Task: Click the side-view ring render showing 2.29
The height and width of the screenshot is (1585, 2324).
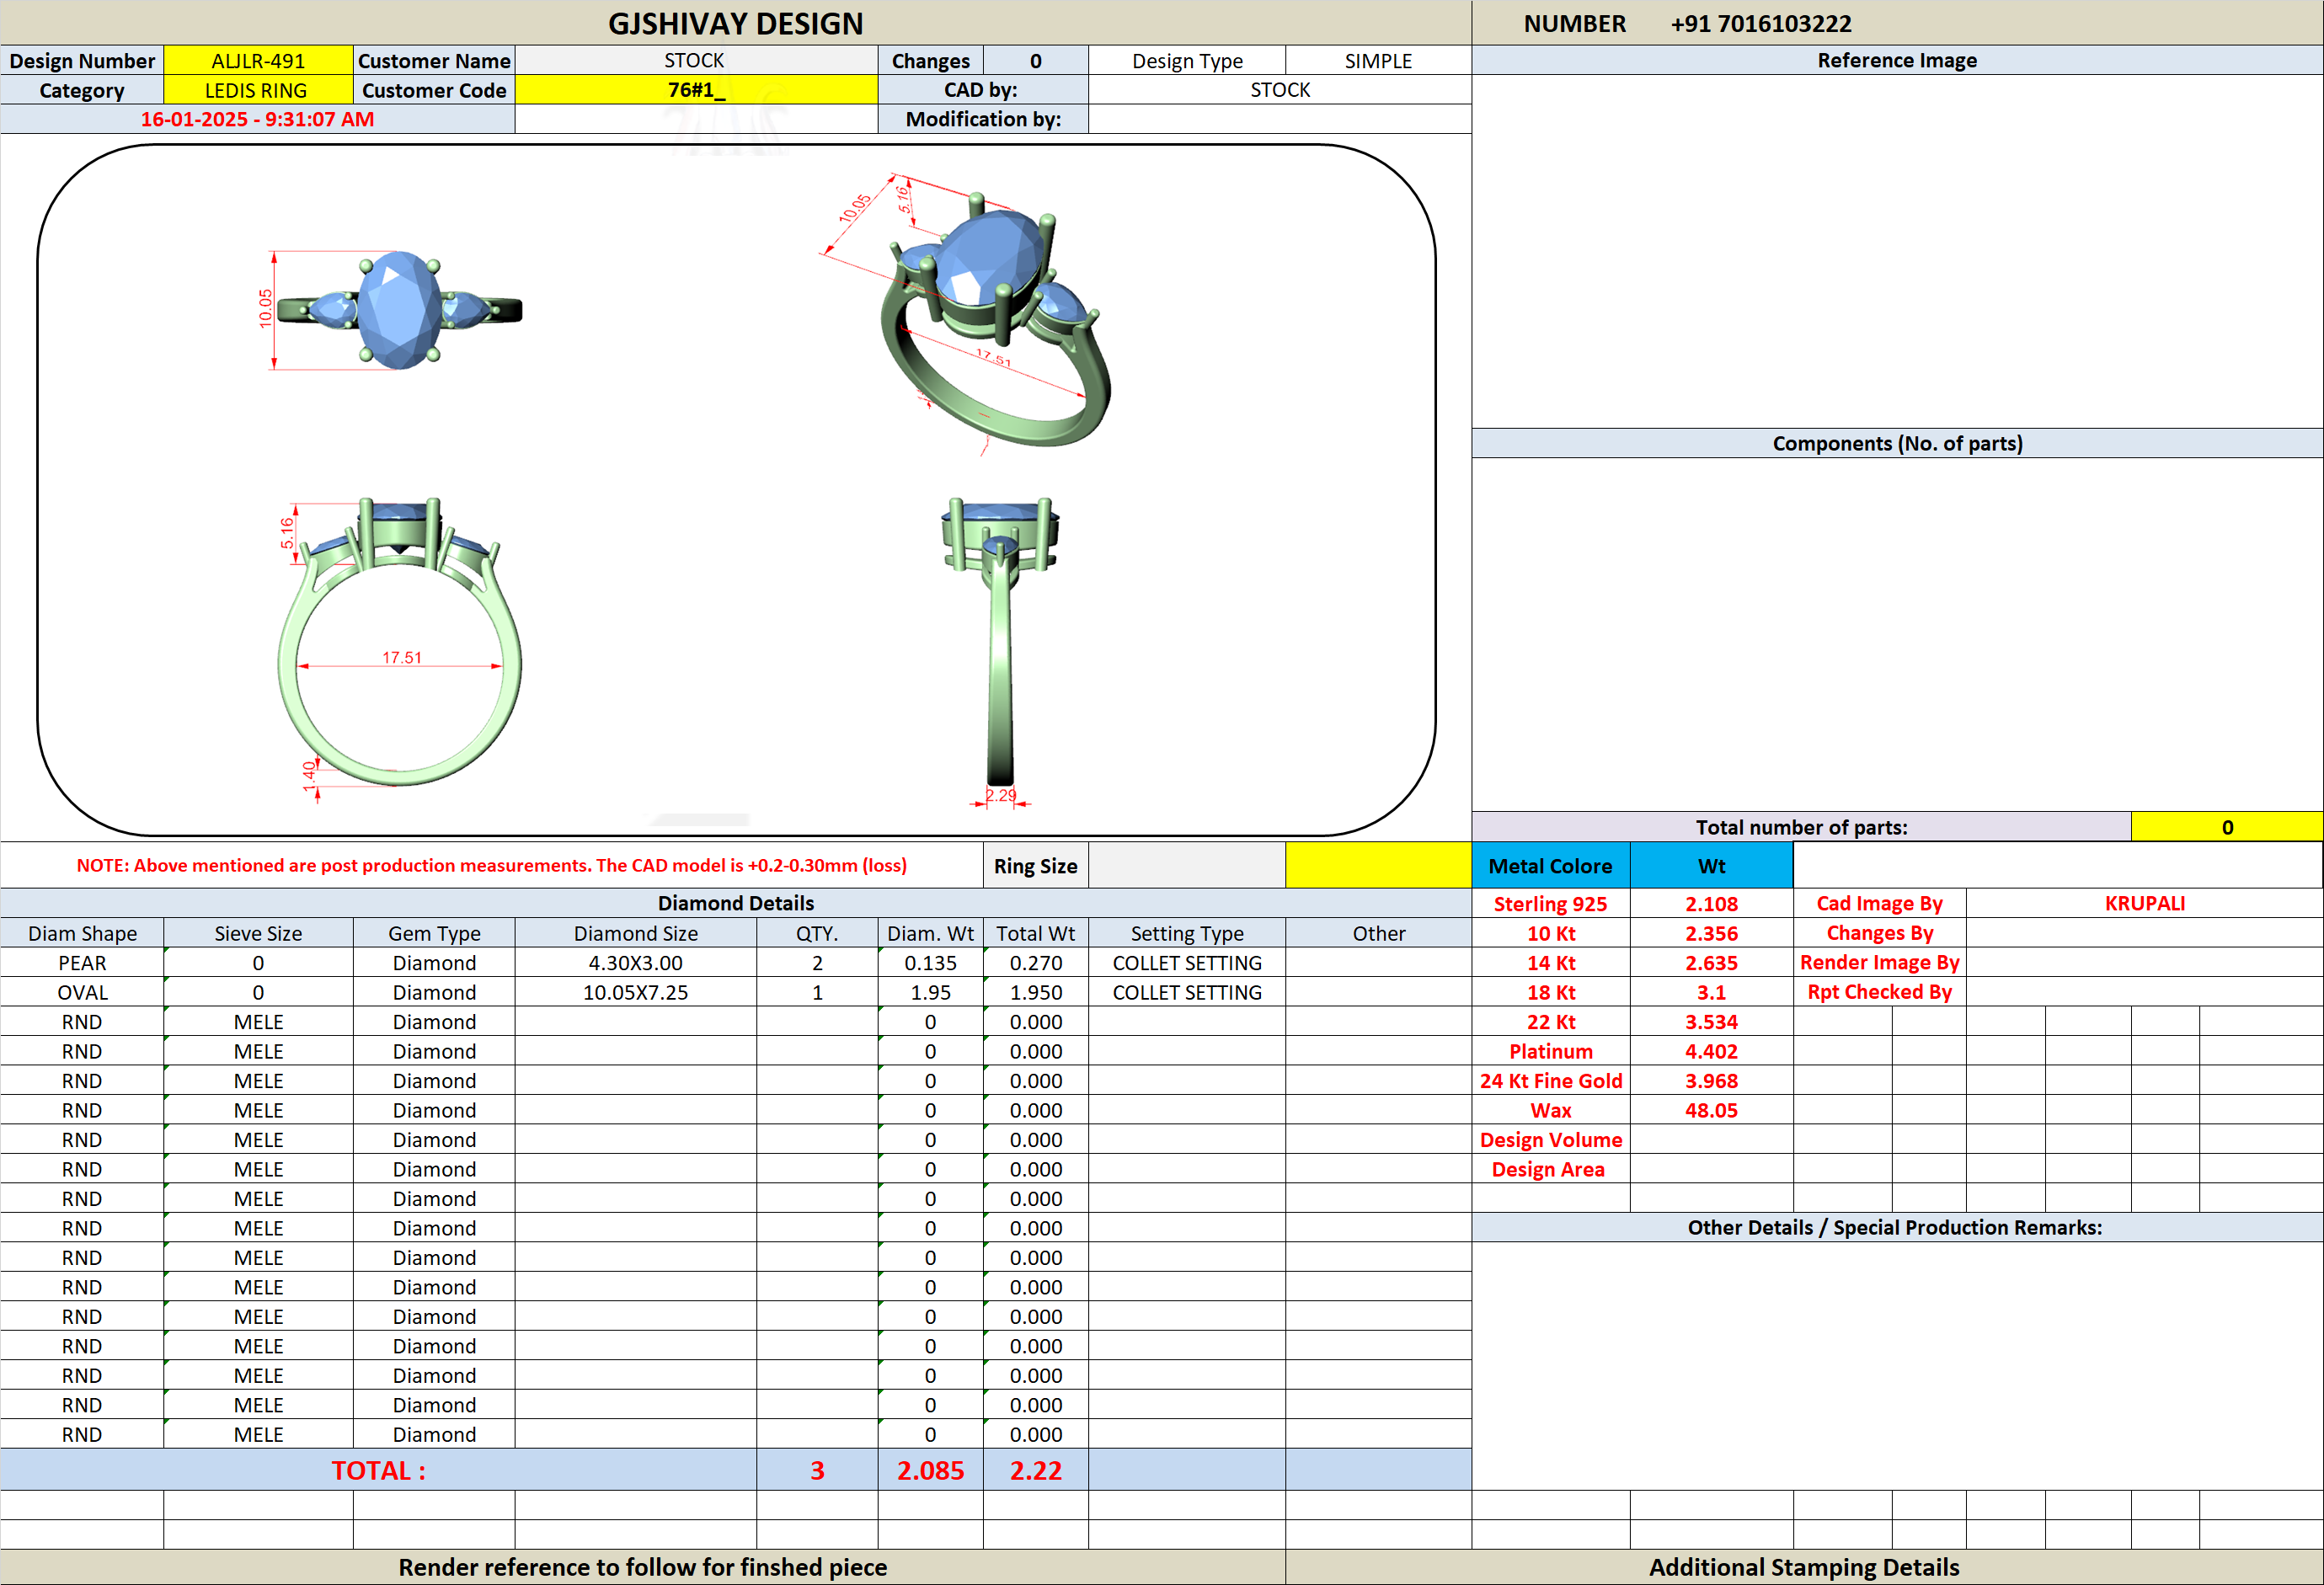Action: pos(1000,650)
